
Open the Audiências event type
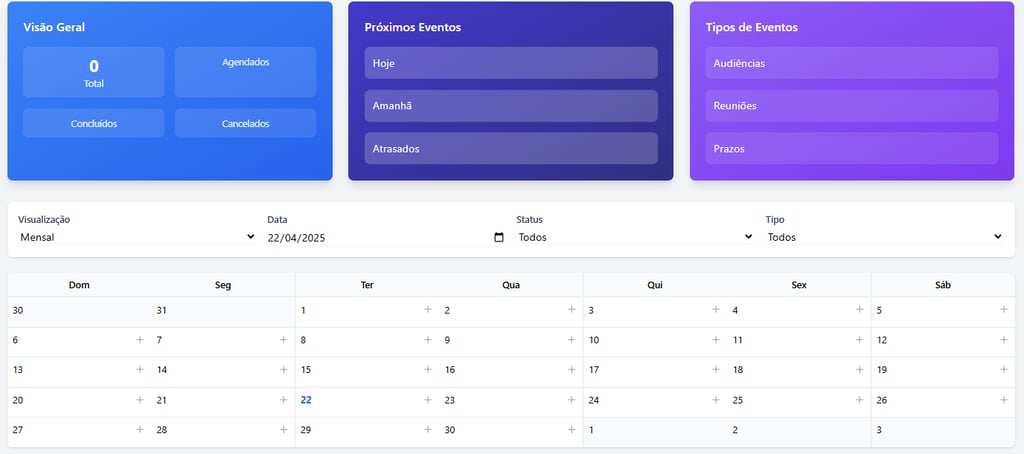tap(852, 63)
